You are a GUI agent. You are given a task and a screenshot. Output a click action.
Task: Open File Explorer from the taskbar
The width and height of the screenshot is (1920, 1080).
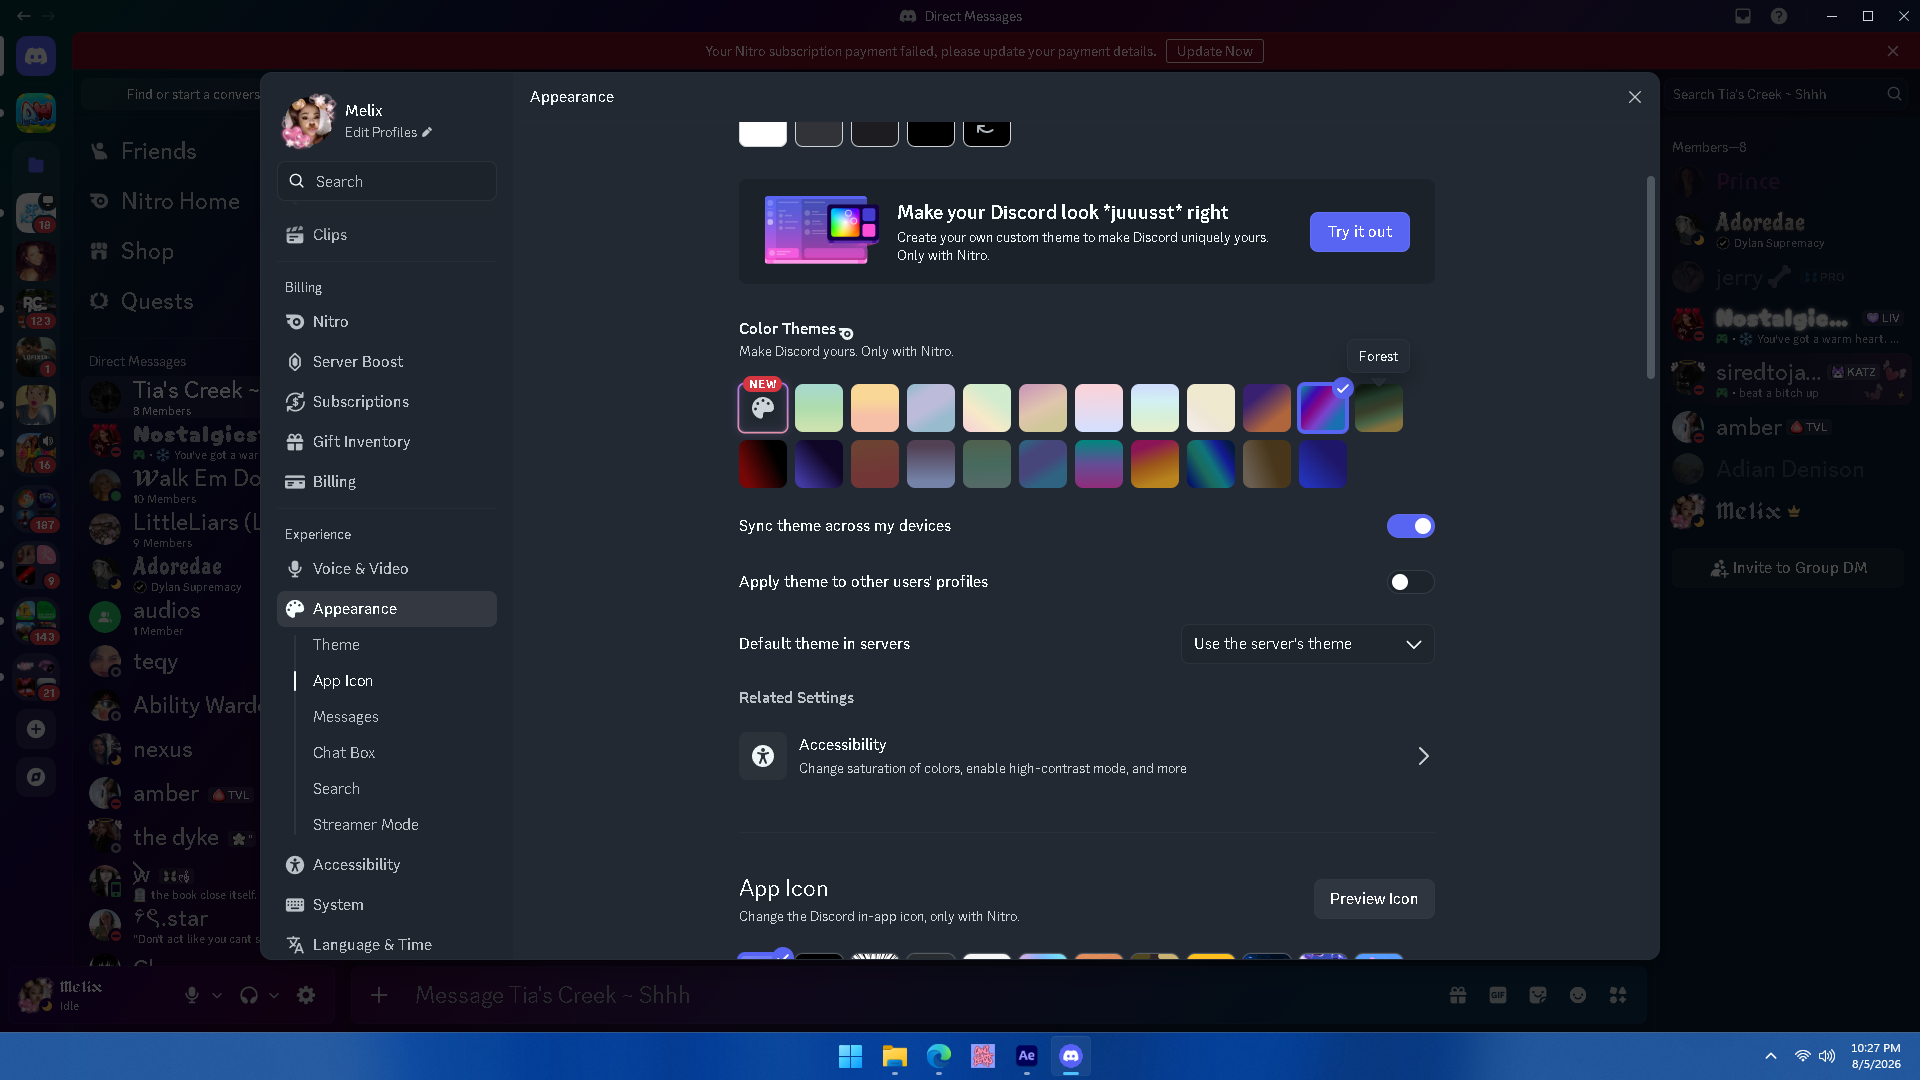click(x=895, y=1056)
